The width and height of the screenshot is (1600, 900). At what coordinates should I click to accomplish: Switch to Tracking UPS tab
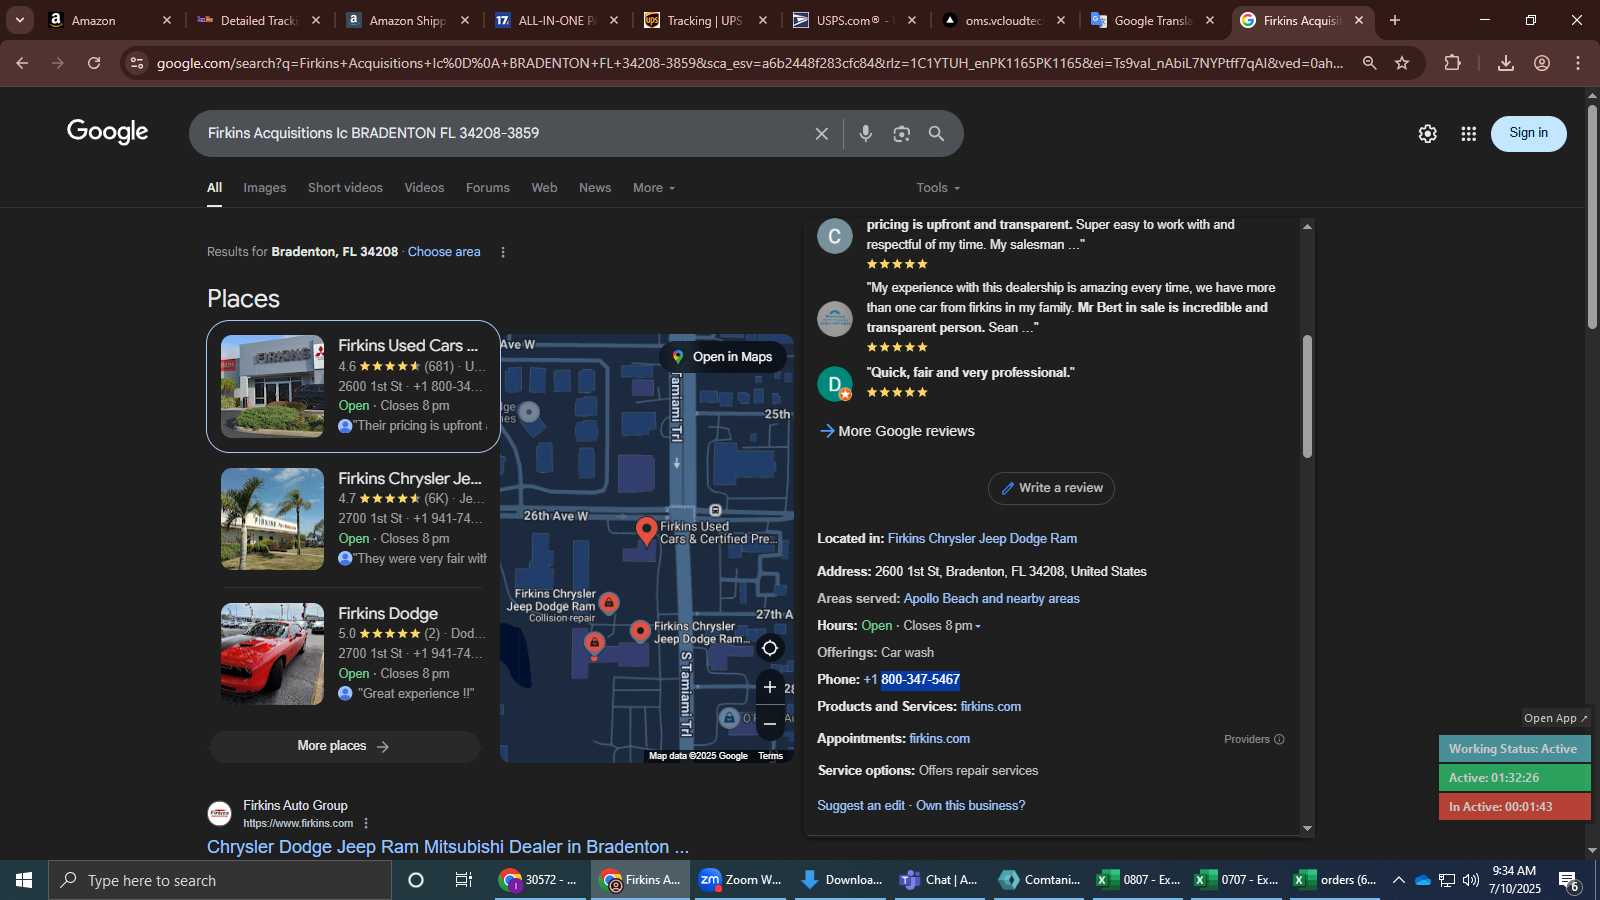pos(705,20)
